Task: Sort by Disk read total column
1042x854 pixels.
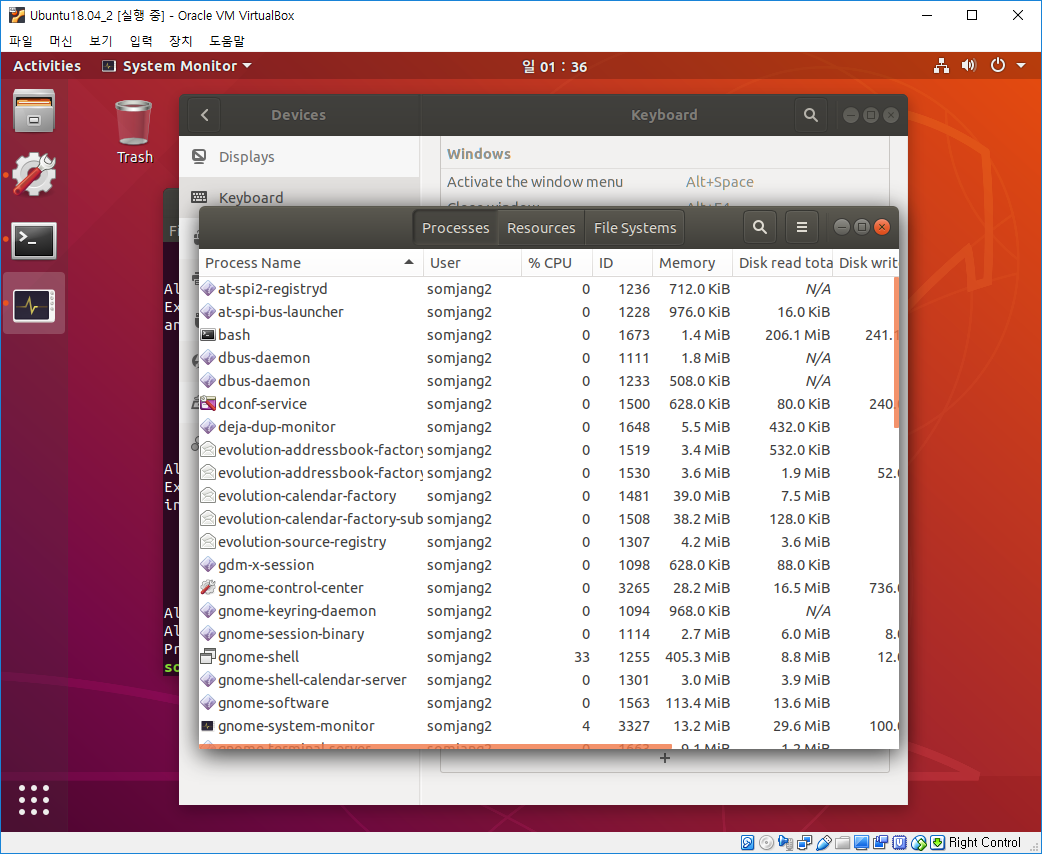Action: pos(782,263)
